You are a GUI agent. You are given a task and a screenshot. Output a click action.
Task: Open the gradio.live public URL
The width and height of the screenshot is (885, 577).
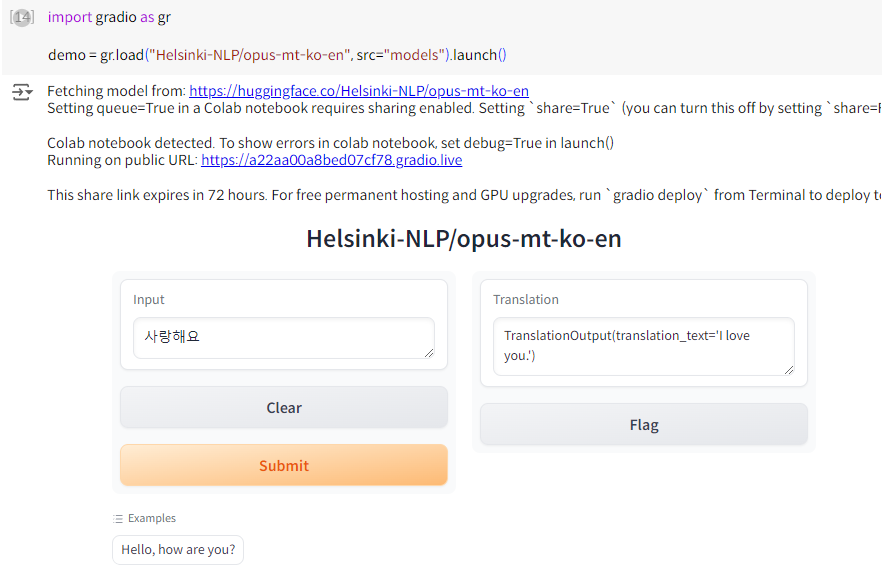coord(331,160)
